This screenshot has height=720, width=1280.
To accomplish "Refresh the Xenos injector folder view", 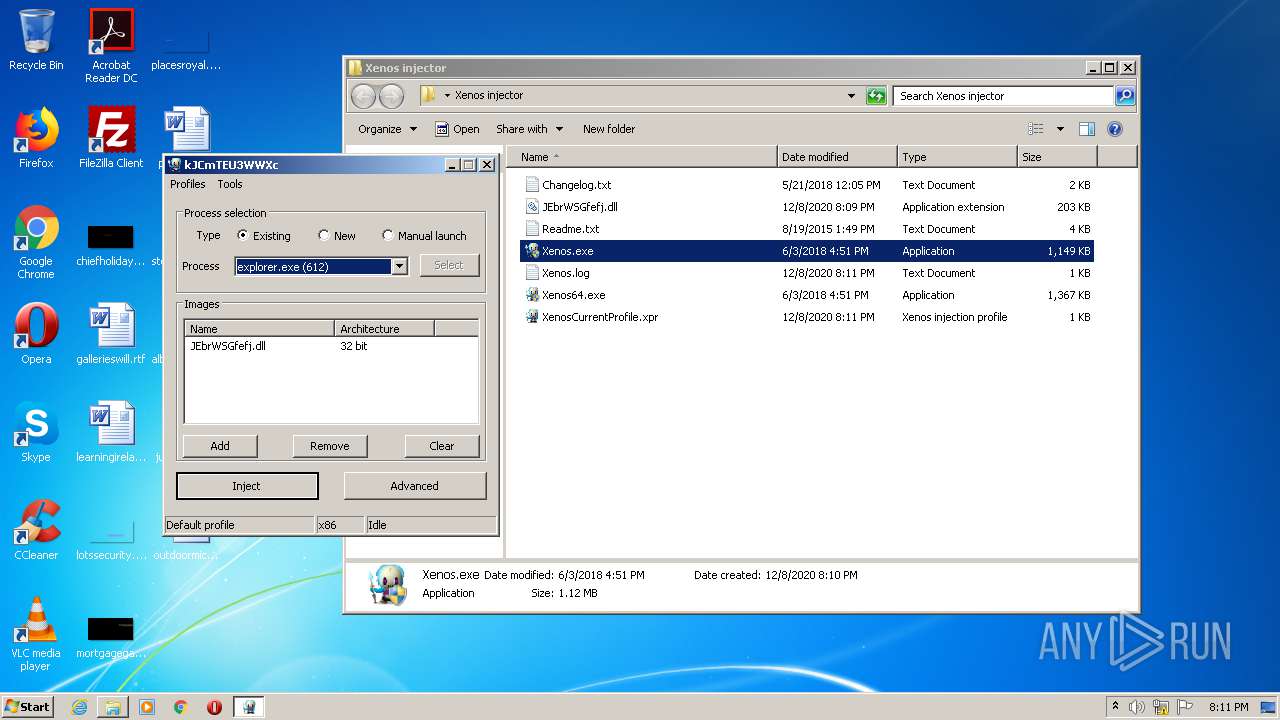I will point(876,96).
